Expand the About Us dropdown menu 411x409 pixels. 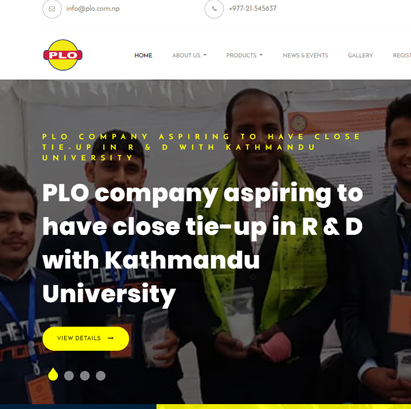(x=189, y=55)
